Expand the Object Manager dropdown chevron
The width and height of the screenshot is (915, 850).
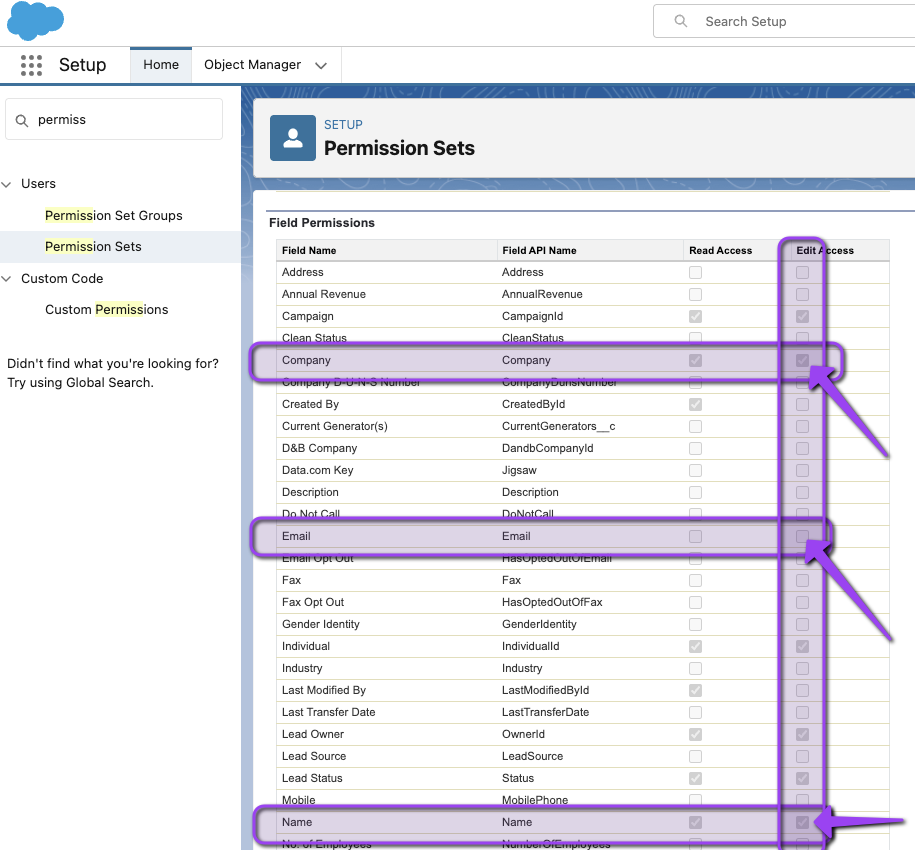(x=321, y=65)
